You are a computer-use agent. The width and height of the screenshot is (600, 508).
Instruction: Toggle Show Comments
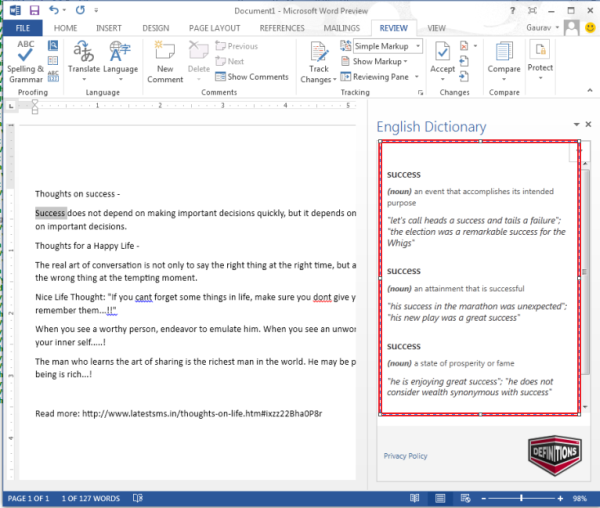(252, 77)
